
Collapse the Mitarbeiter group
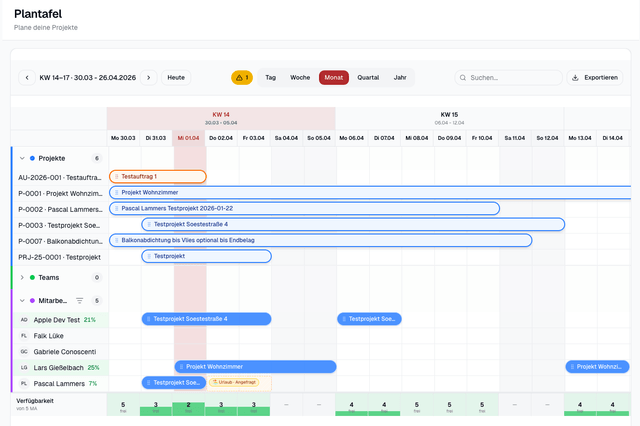pyautogui.click(x=22, y=300)
